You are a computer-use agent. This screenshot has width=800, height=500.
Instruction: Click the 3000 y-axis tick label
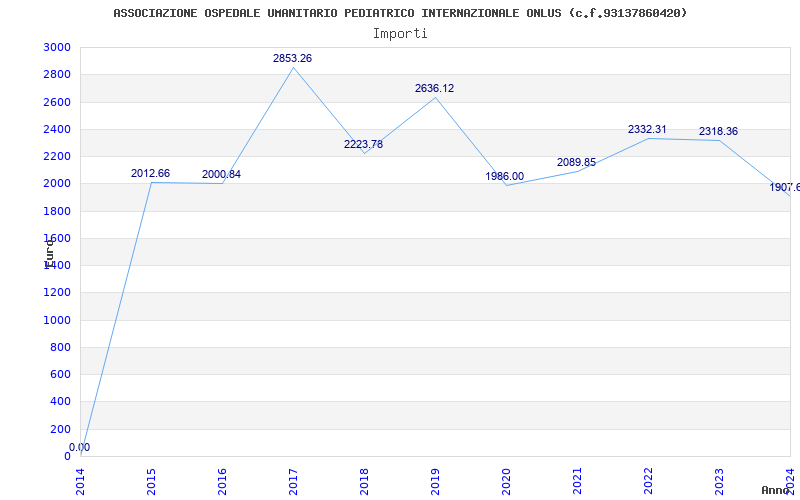pos(57,47)
